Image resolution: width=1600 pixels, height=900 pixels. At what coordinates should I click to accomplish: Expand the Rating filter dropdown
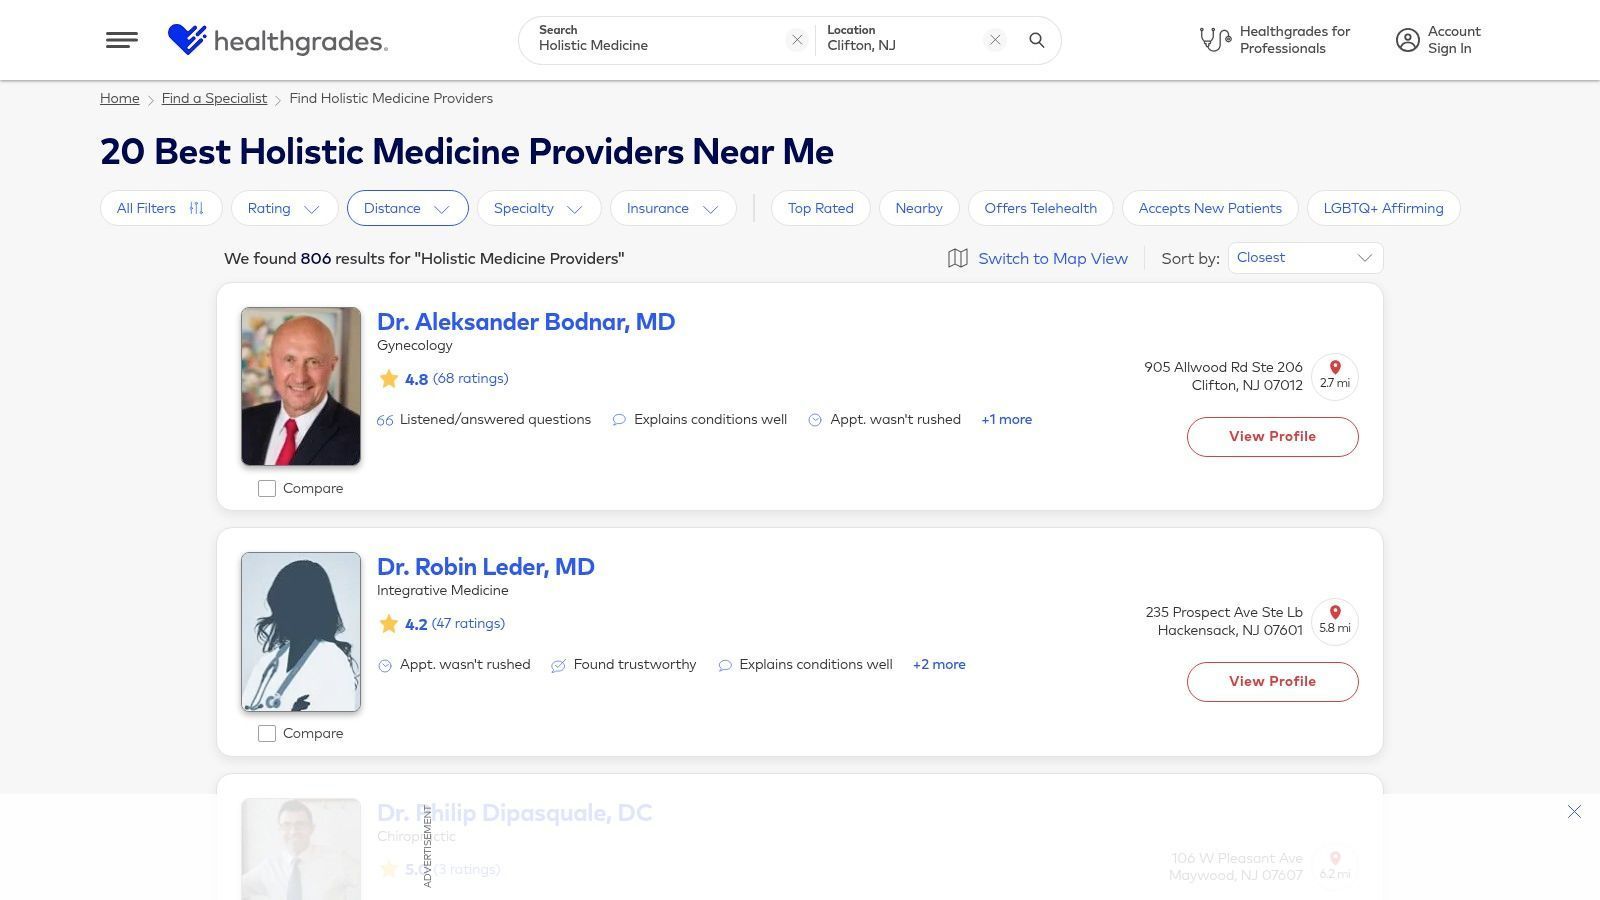(284, 208)
